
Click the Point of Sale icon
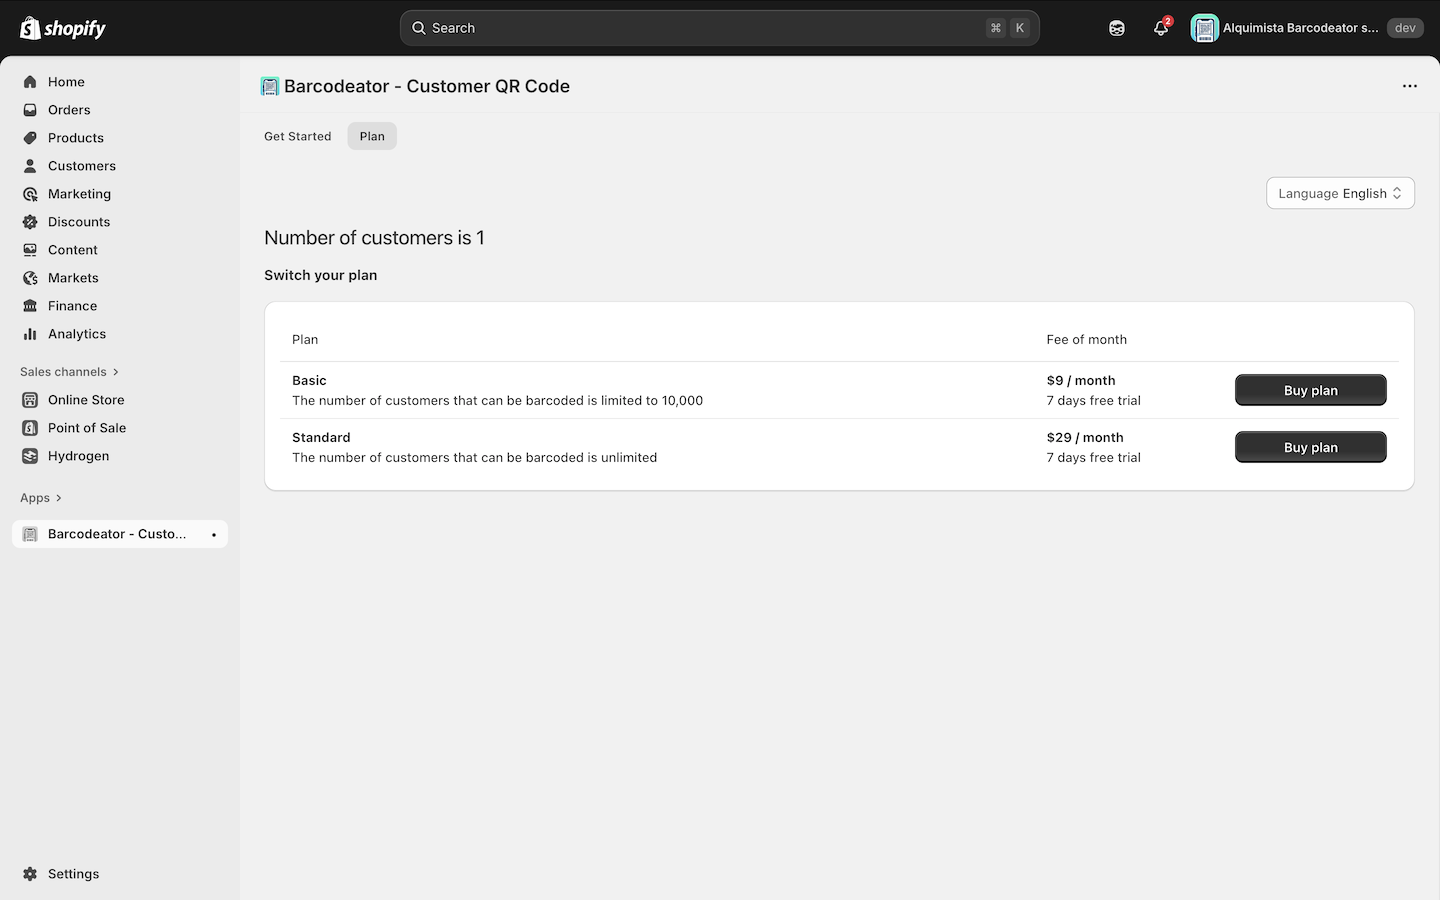30,428
